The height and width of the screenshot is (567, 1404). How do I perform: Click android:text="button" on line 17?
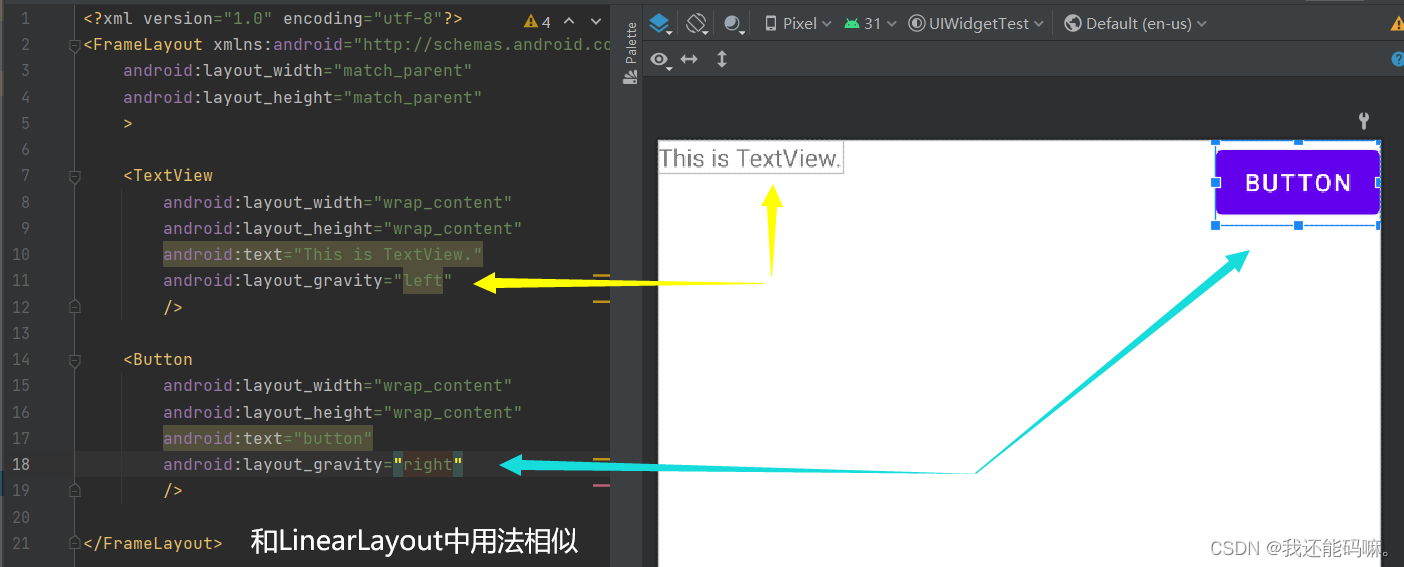(x=268, y=438)
